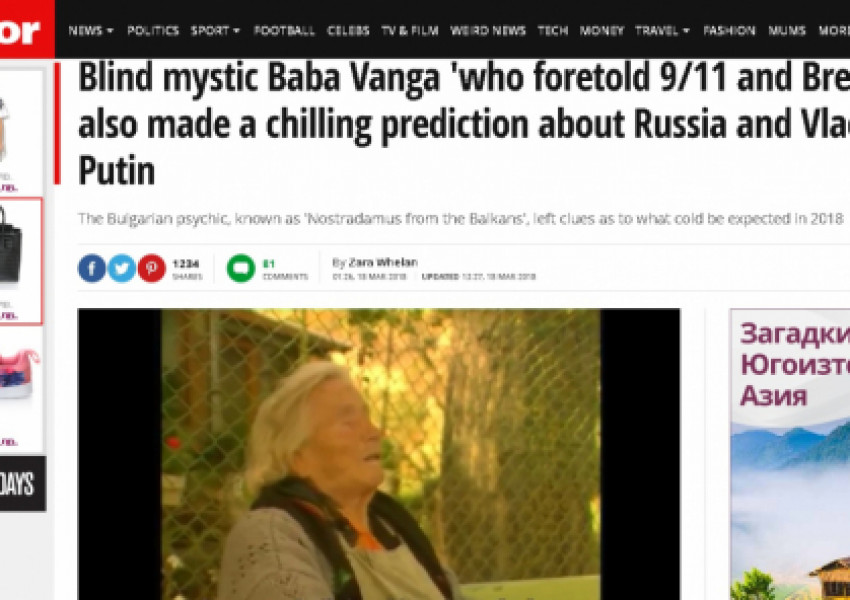Open the black handbag sidebar ad

pos(20,261)
